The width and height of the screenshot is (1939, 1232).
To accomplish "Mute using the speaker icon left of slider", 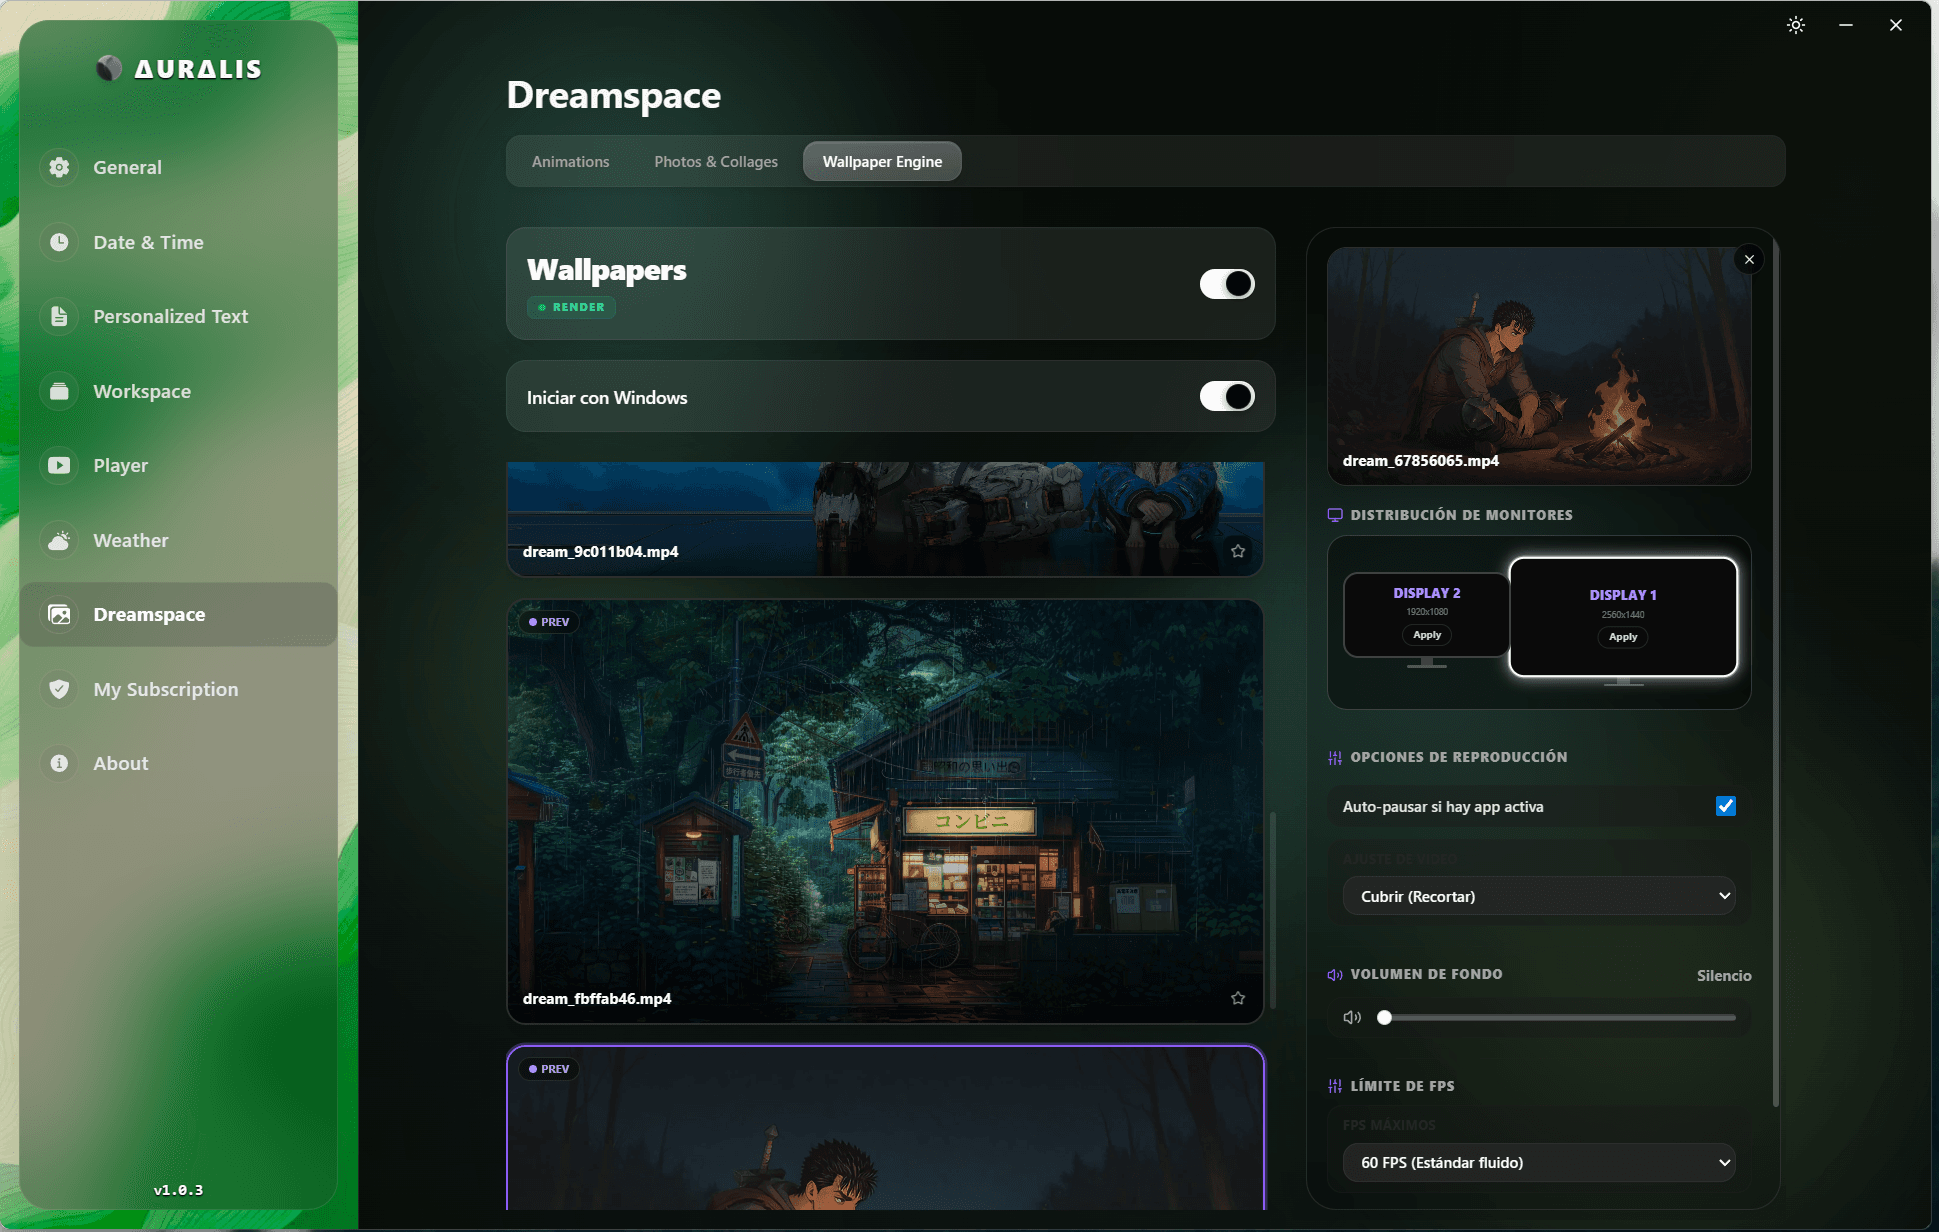I will coord(1352,1017).
